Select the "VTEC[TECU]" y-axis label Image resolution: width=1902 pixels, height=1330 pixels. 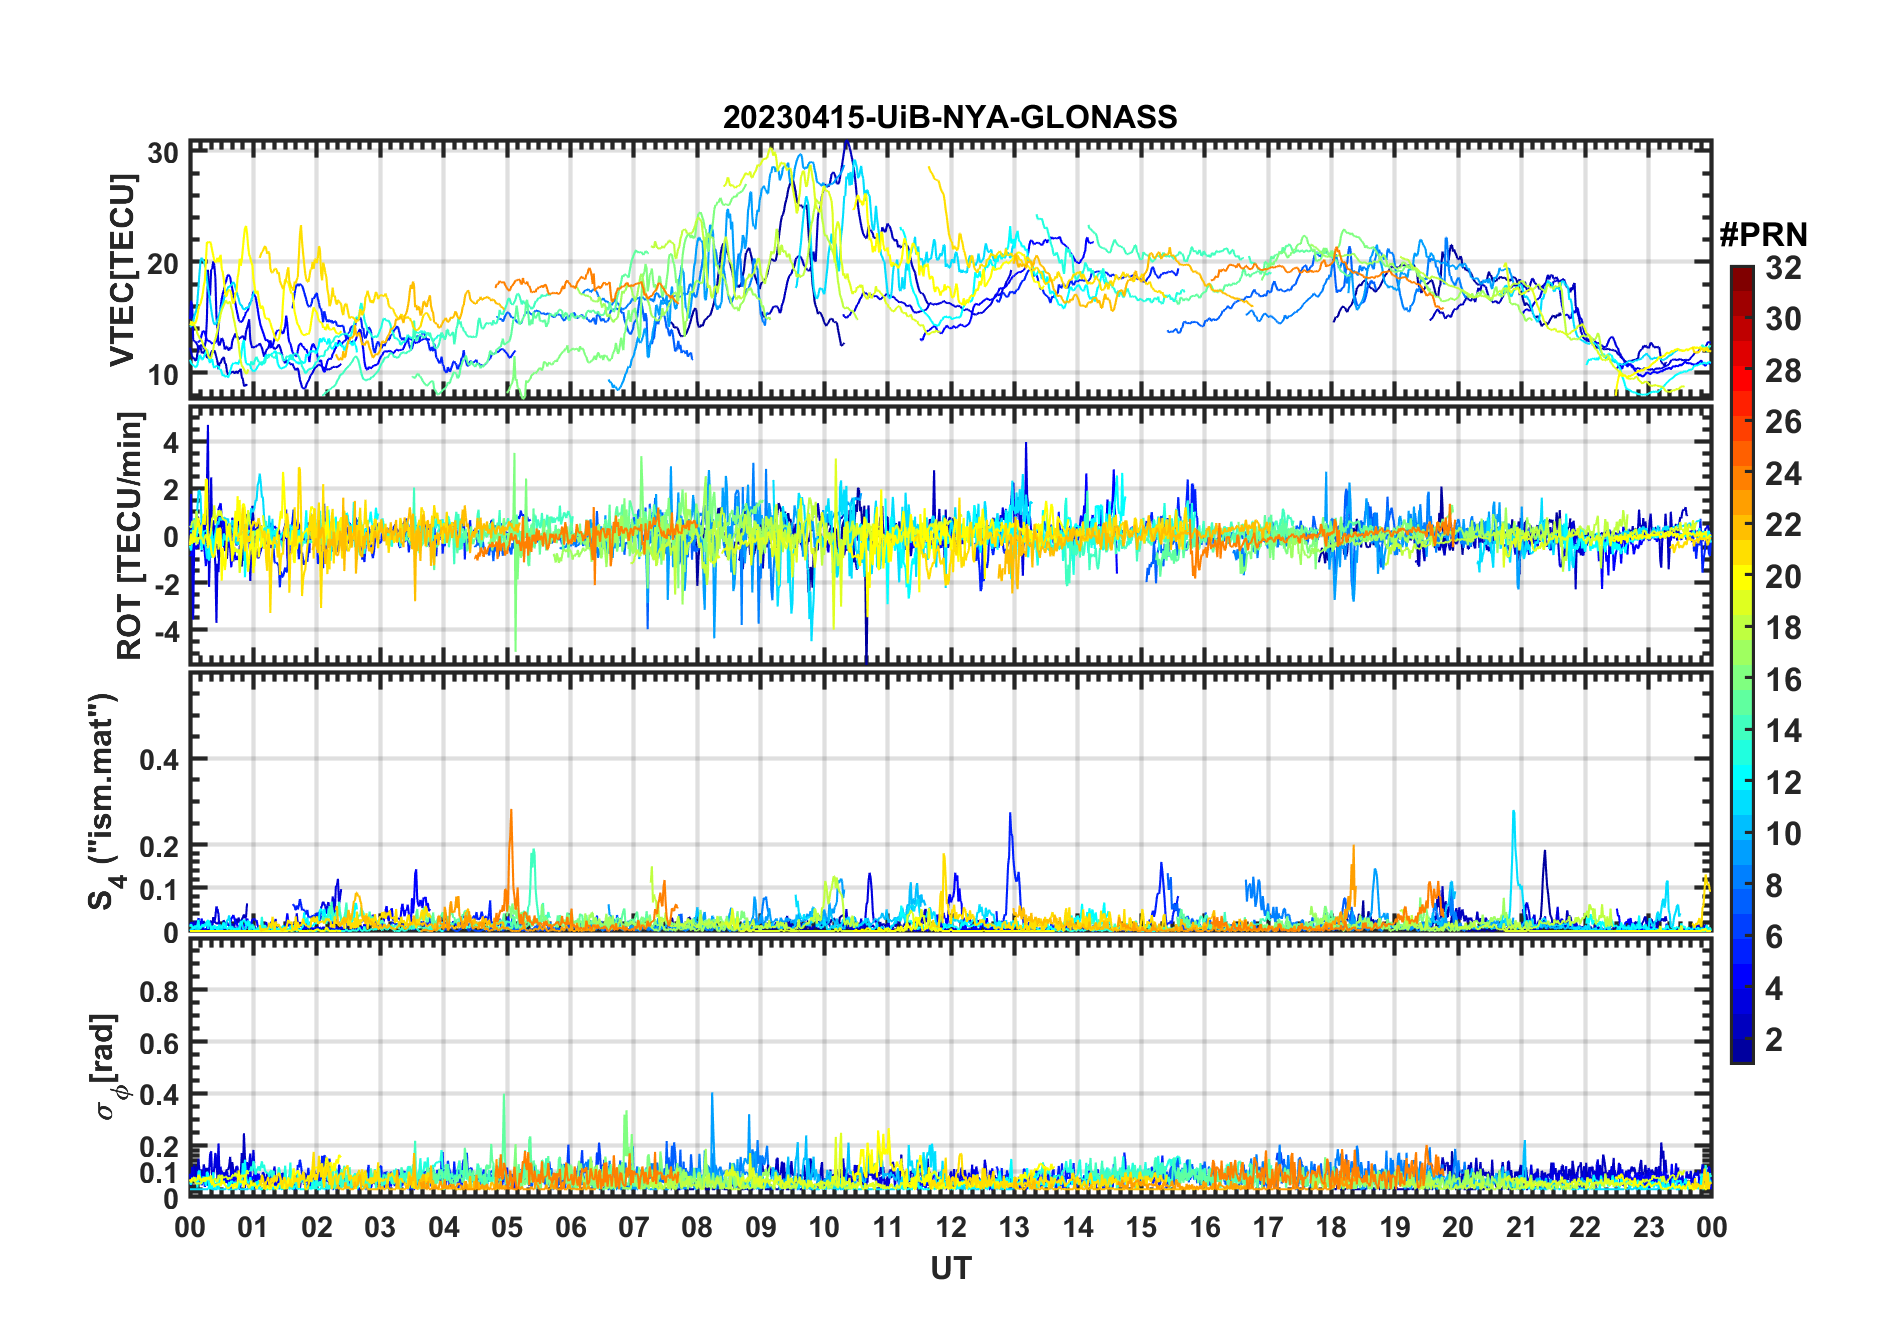tap(122, 271)
